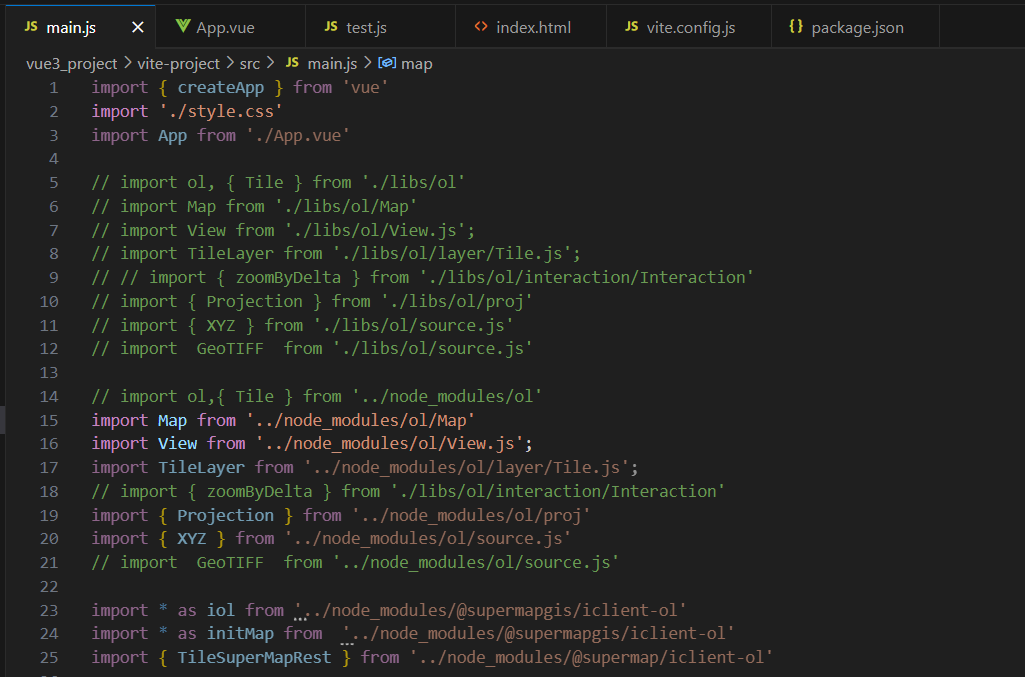Click 'Projection' on line 19

tap(226, 516)
